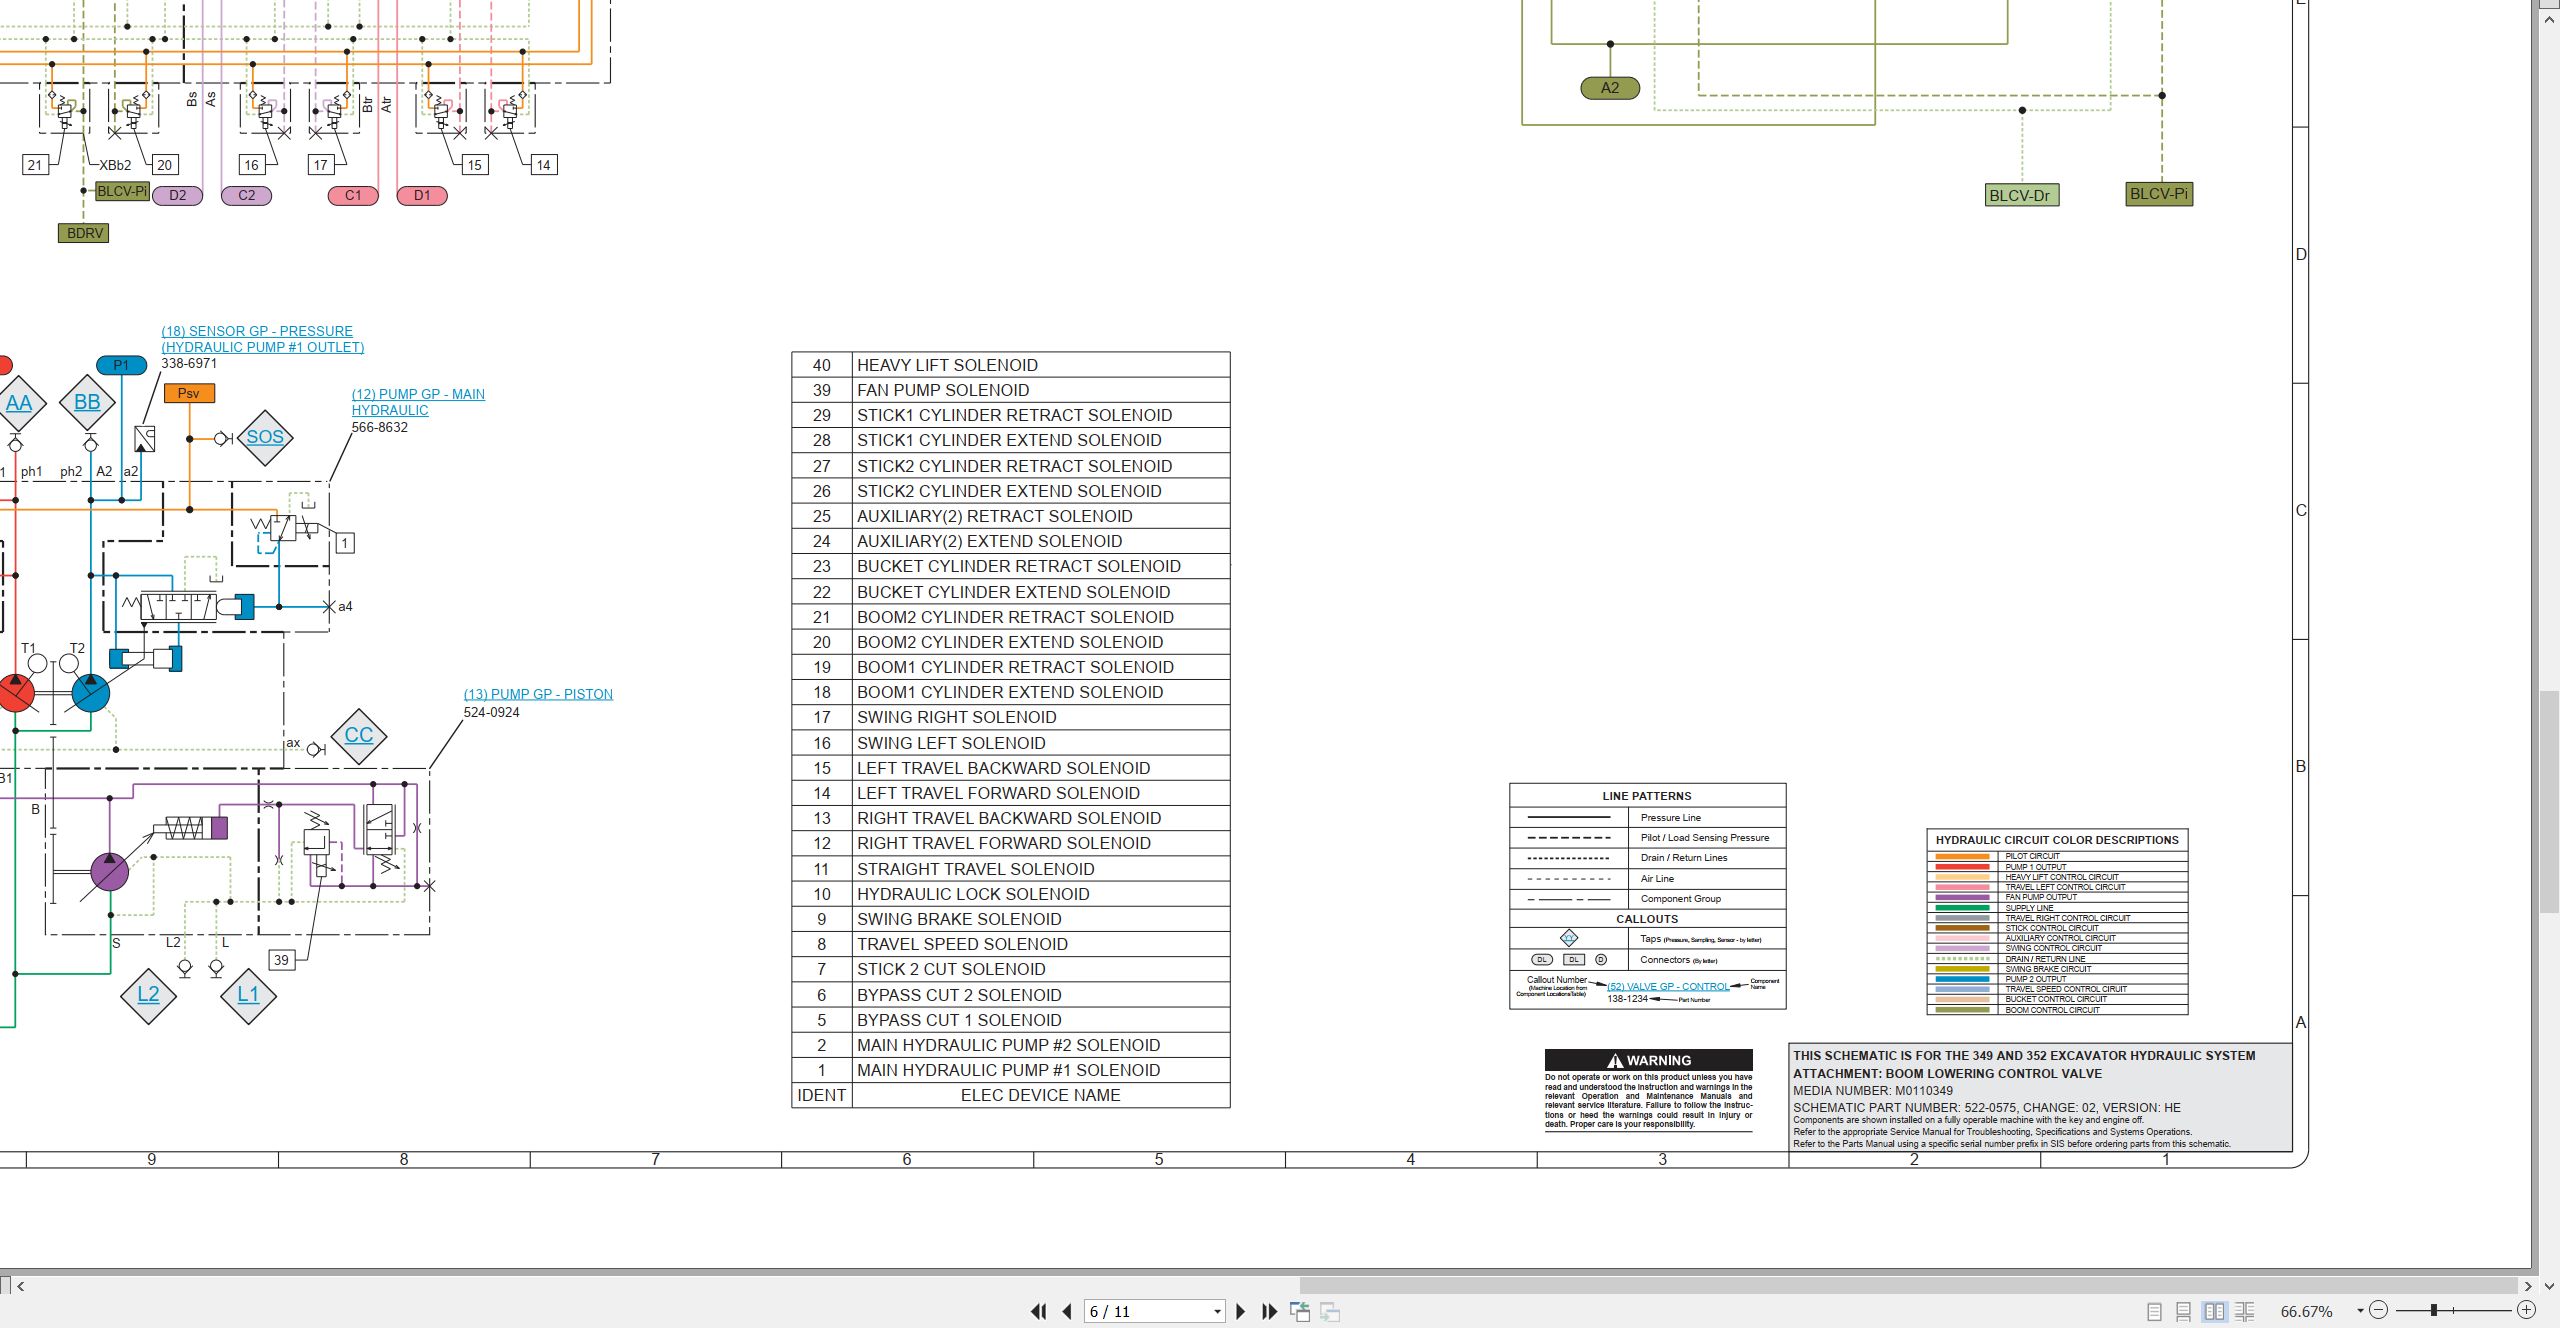Image resolution: width=2560 pixels, height=1328 pixels.
Task: Click the next view icon
Action: coord(1330,1311)
